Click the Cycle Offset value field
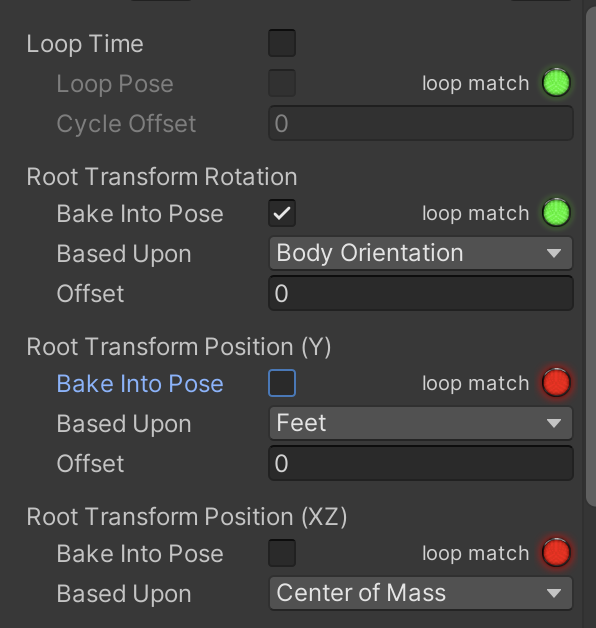The width and height of the screenshot is (596, 628). coord(421,123)
